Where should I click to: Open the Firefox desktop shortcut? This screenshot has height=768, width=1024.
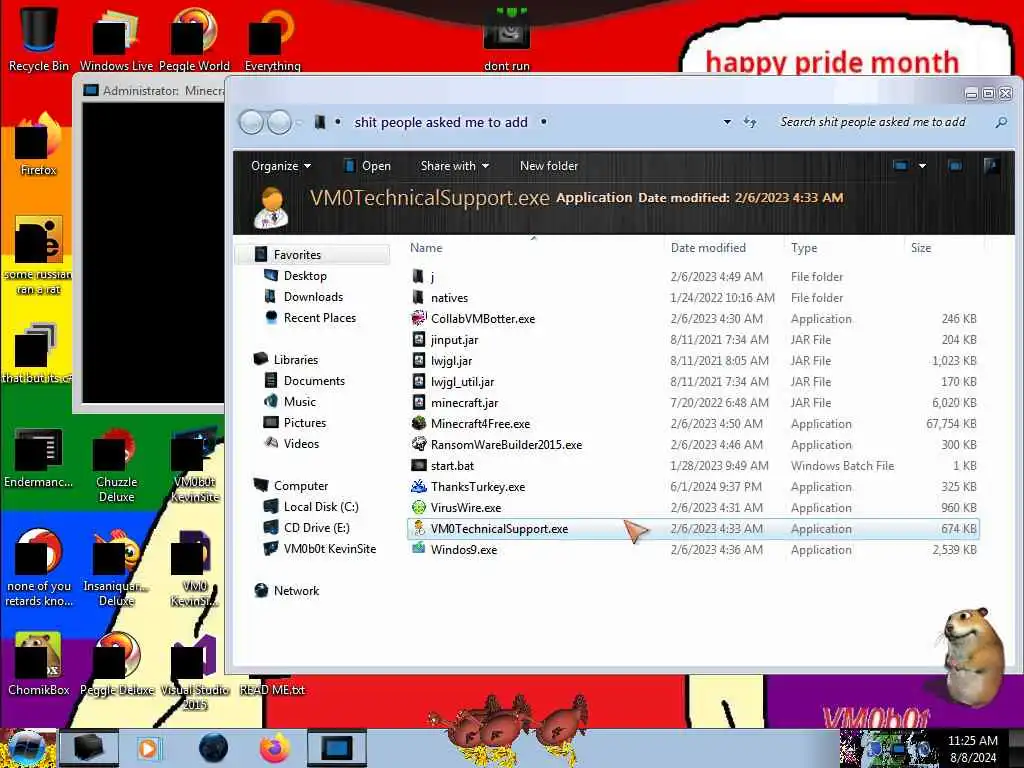38,145
